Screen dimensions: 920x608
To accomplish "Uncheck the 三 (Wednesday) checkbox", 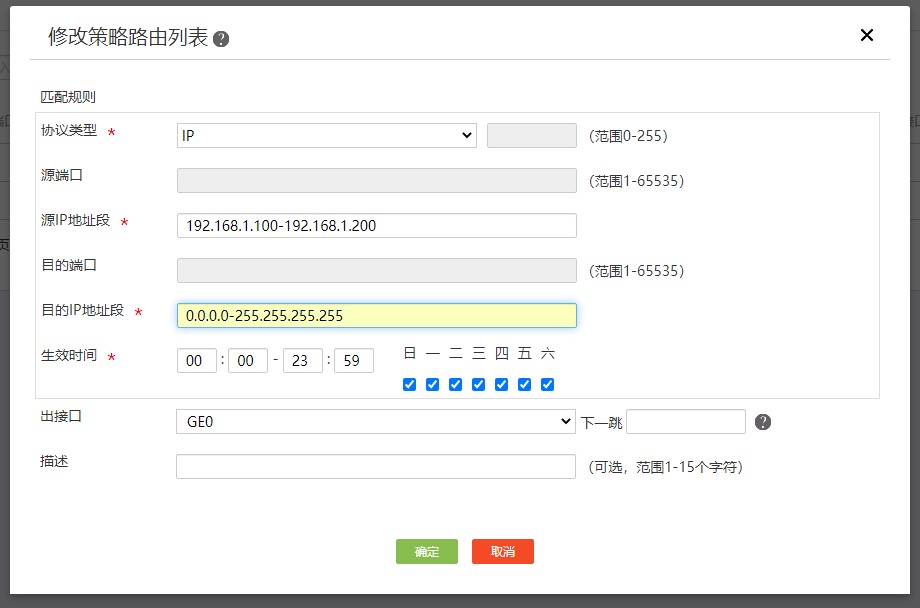I will click(x=479, y=384).
